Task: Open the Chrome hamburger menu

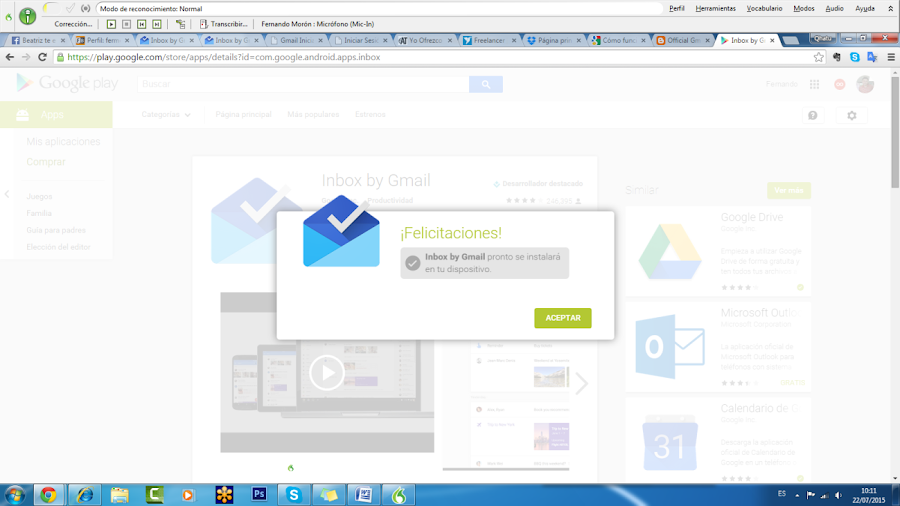Action: pos(891,57)
